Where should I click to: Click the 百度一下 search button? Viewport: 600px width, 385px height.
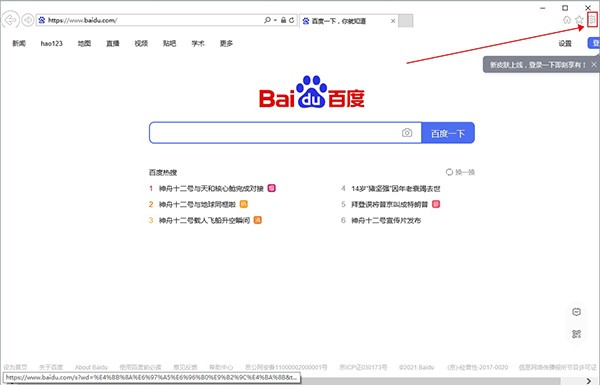pos(448,133)
